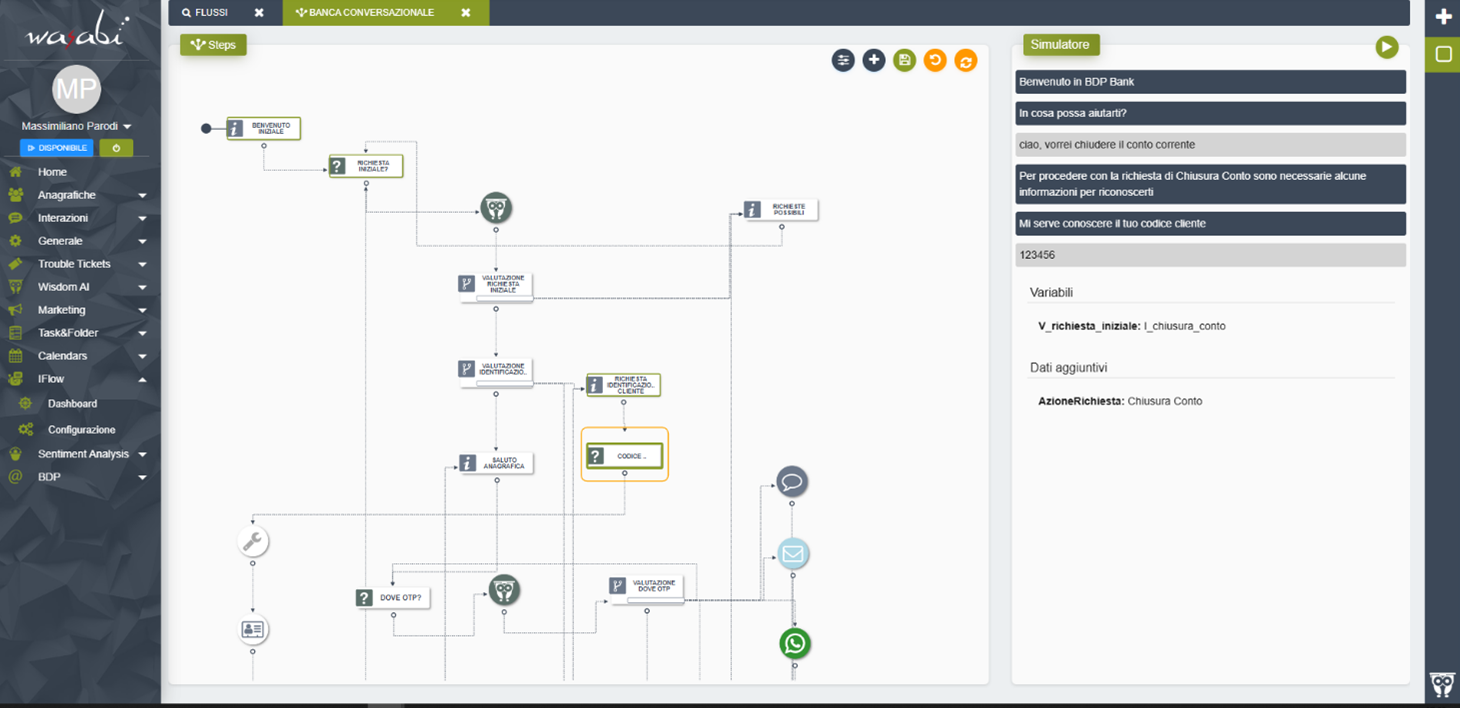Run the simulator with the play button
The width and height of the screenshot is (1460, 708).
(x=1386, y=47)
